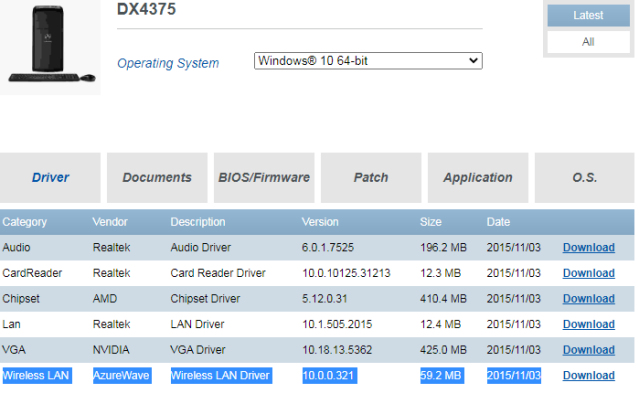Click the highlighted Wireless LAN Driver description

[221, 375]
